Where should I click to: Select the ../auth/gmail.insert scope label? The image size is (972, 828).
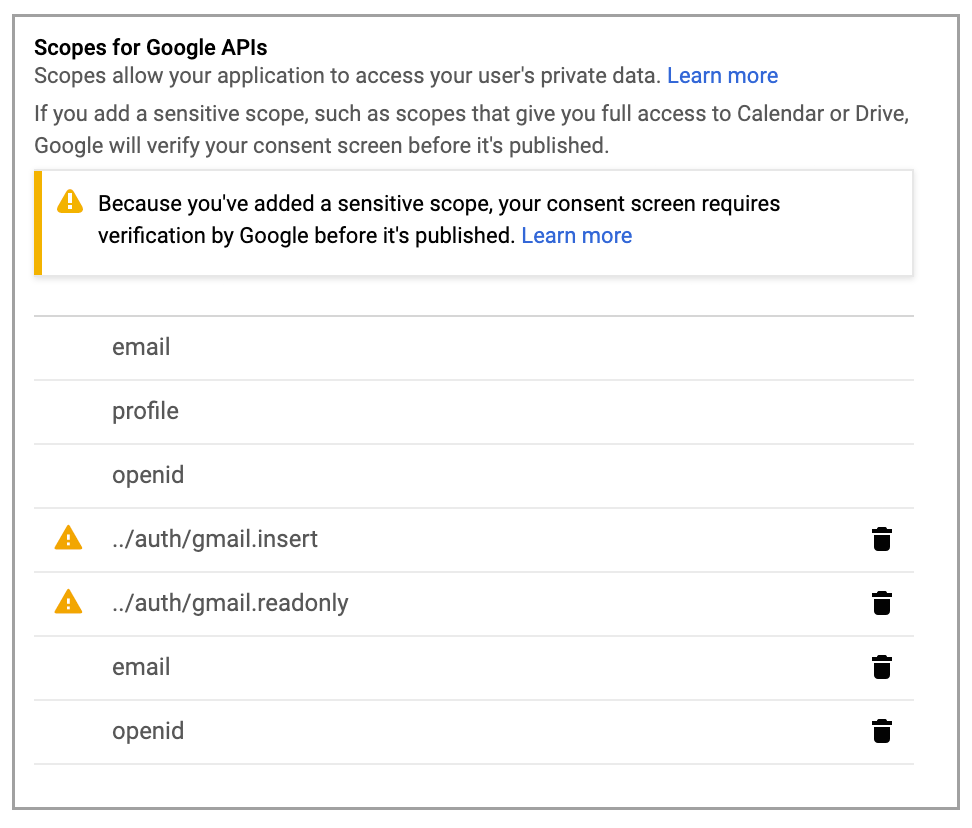[x=215, y=539]
